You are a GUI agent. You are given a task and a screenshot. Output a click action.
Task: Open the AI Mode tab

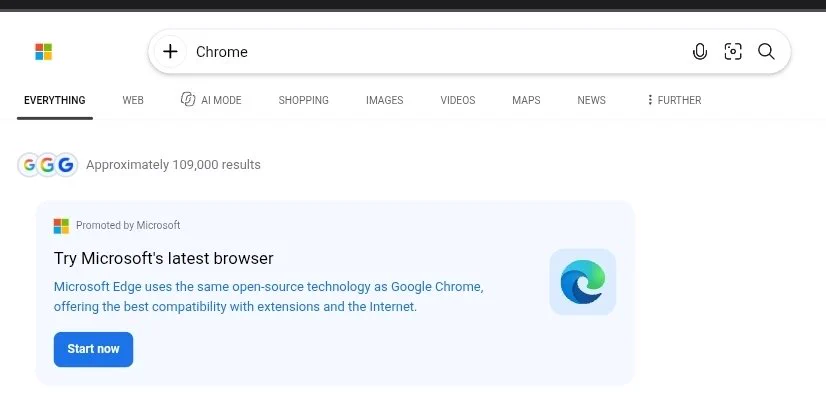click(x=211, y=100)
